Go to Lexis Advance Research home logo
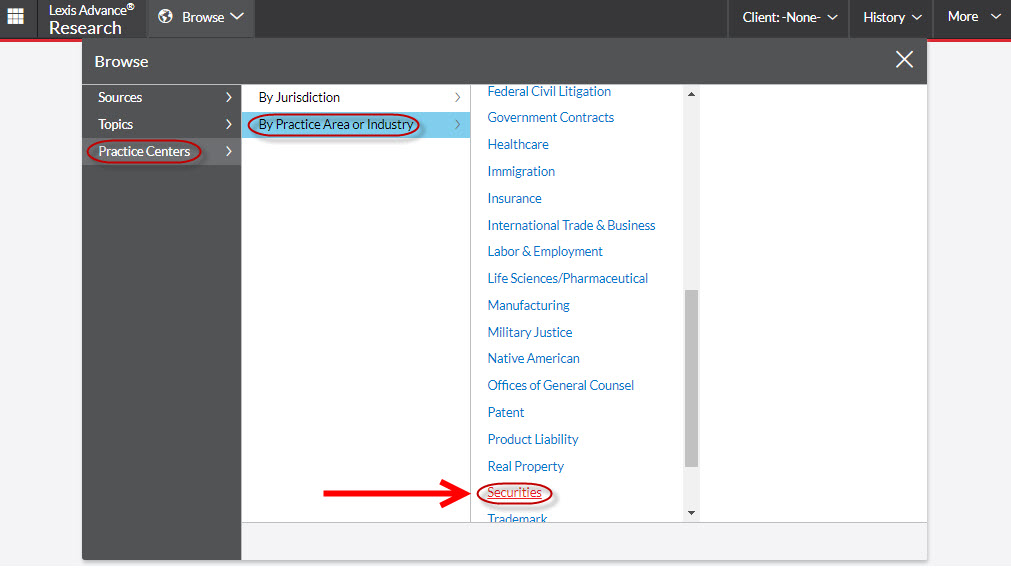1011x571 pixels. 92,19
